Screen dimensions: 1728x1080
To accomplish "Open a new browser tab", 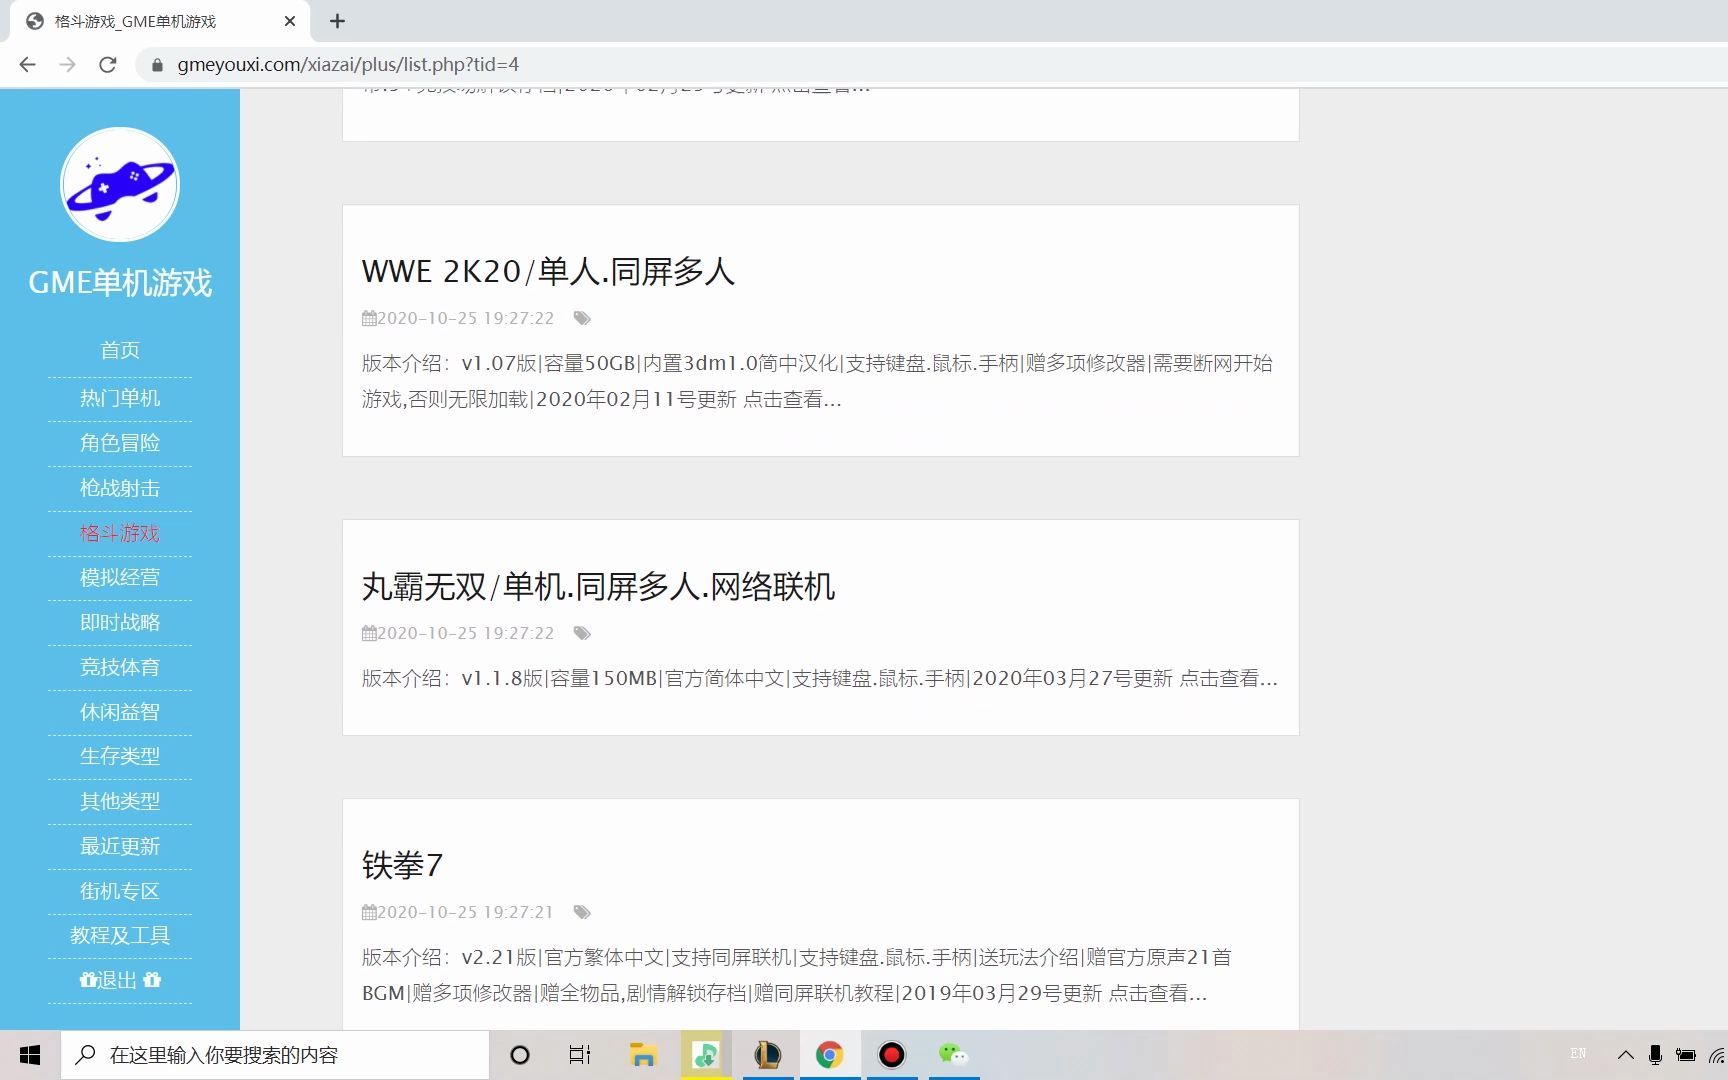I will (x=338, y=21).
